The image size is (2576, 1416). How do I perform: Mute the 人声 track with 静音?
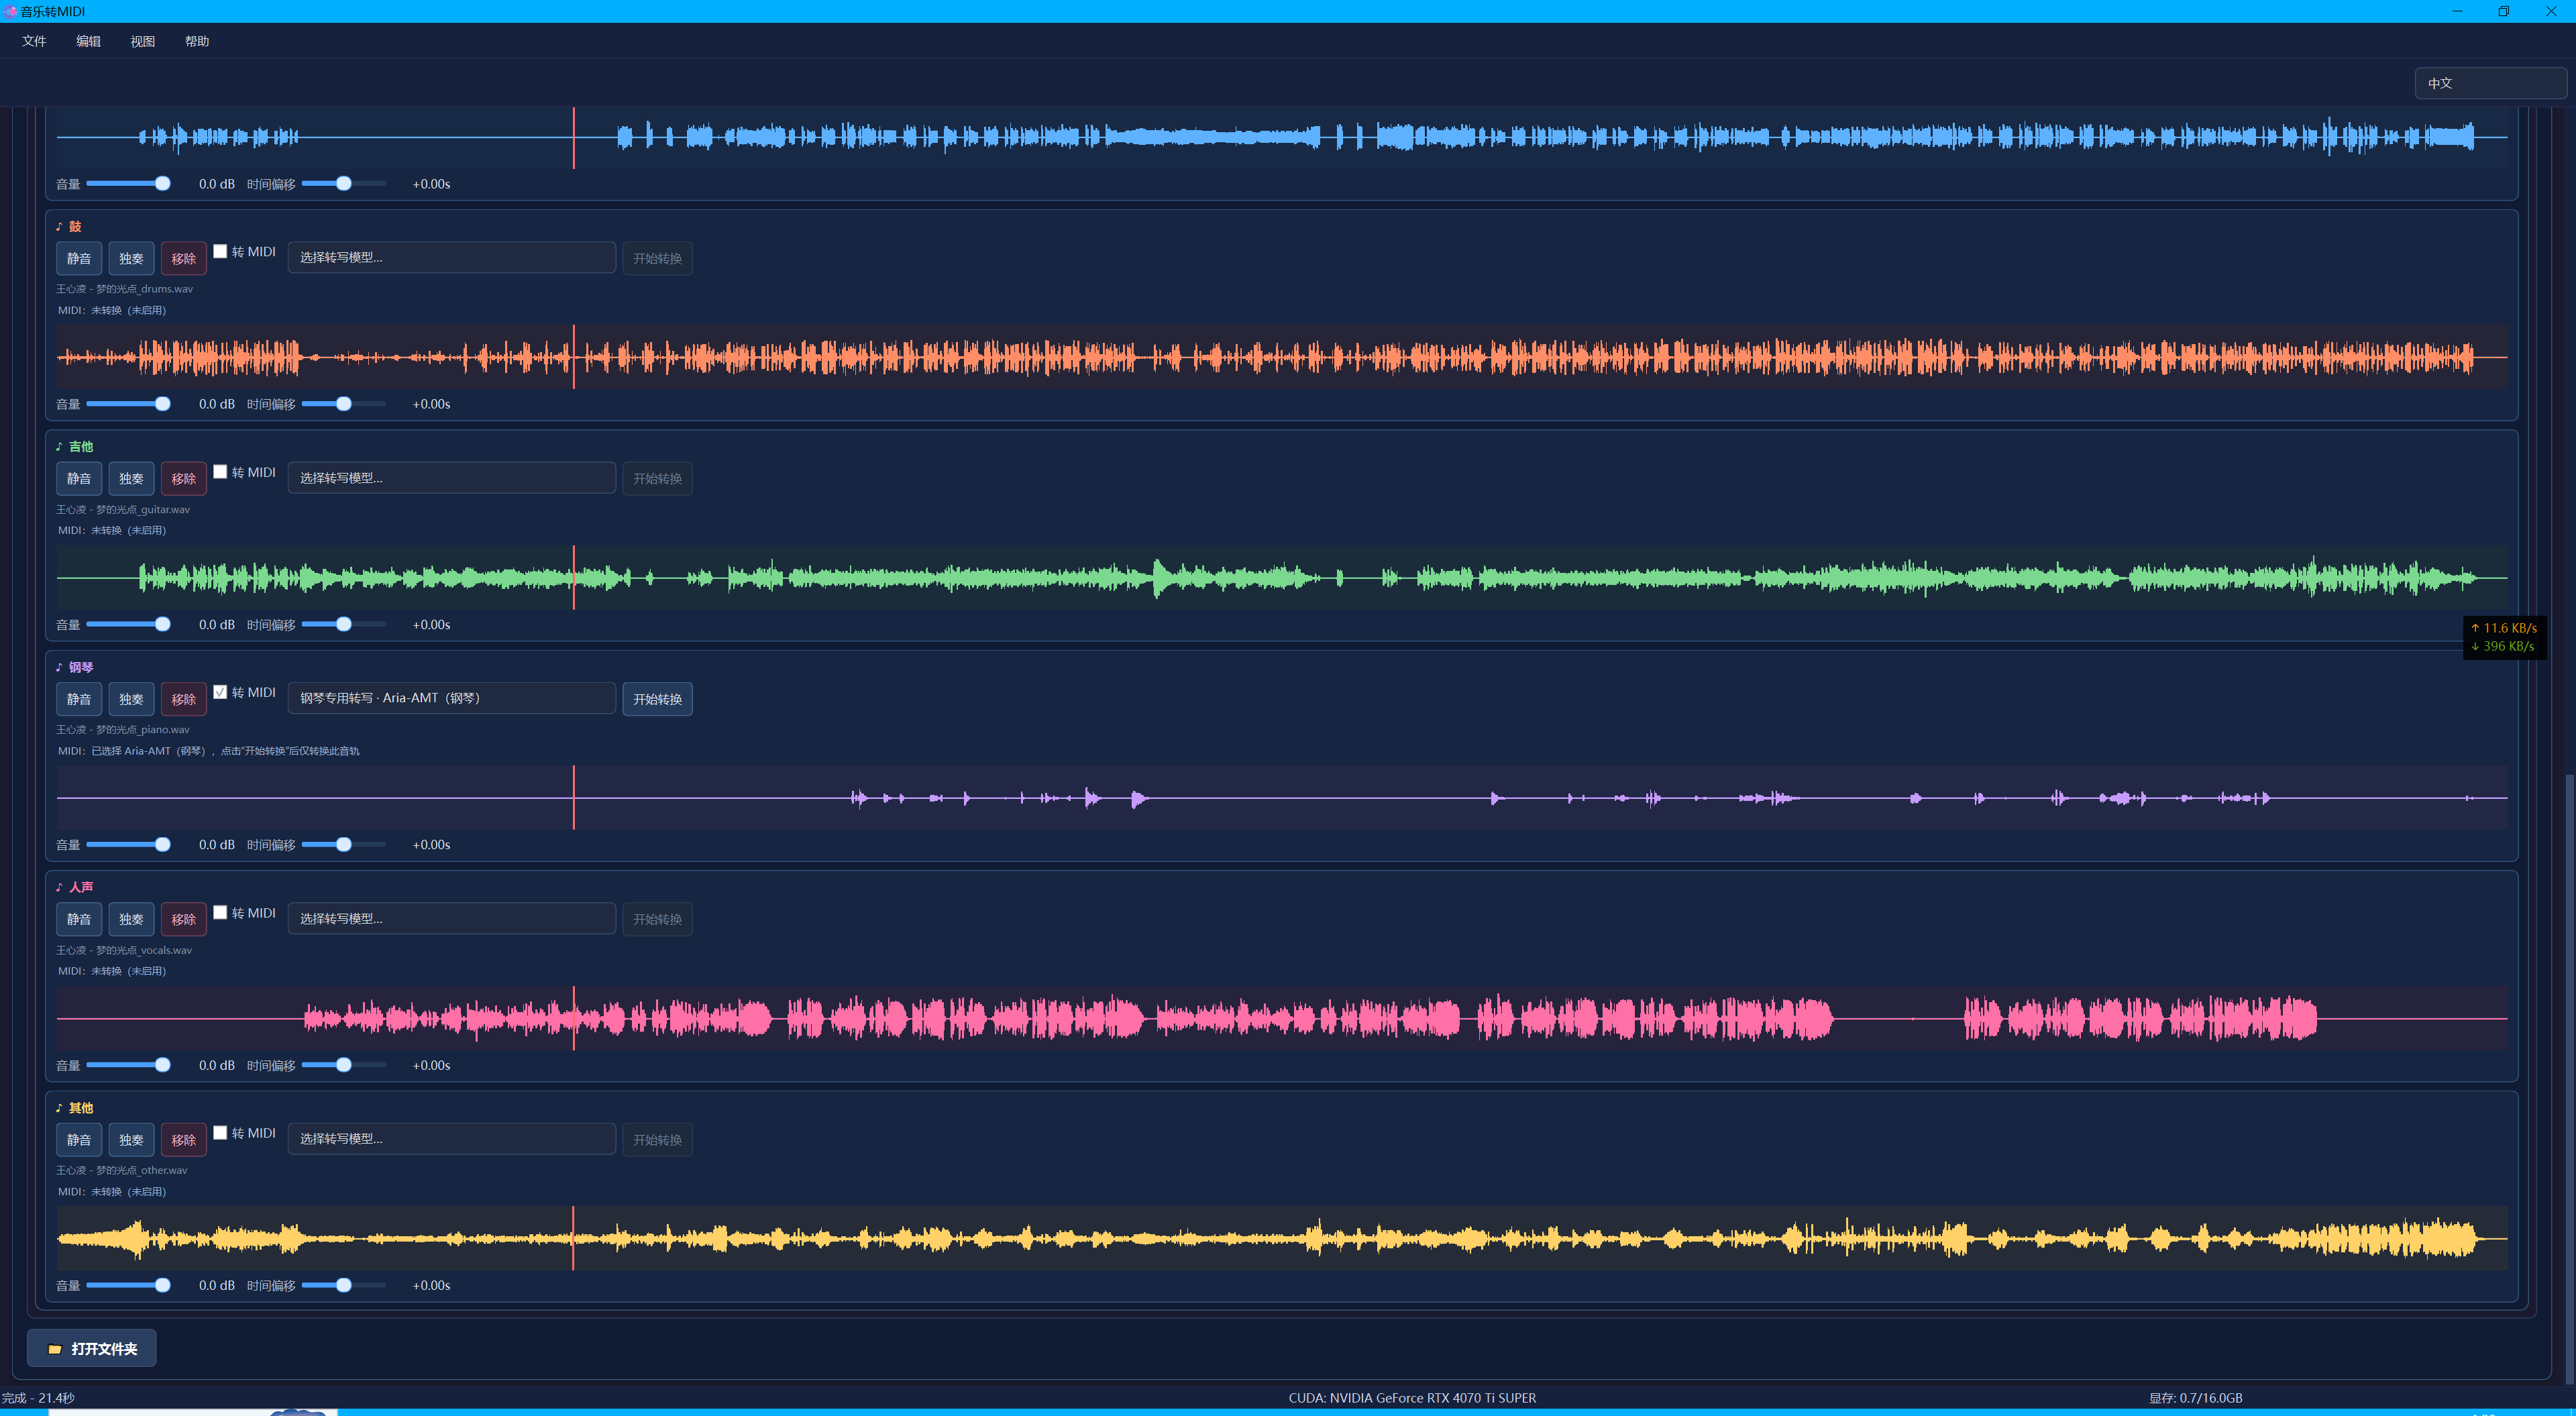(79, 919)
